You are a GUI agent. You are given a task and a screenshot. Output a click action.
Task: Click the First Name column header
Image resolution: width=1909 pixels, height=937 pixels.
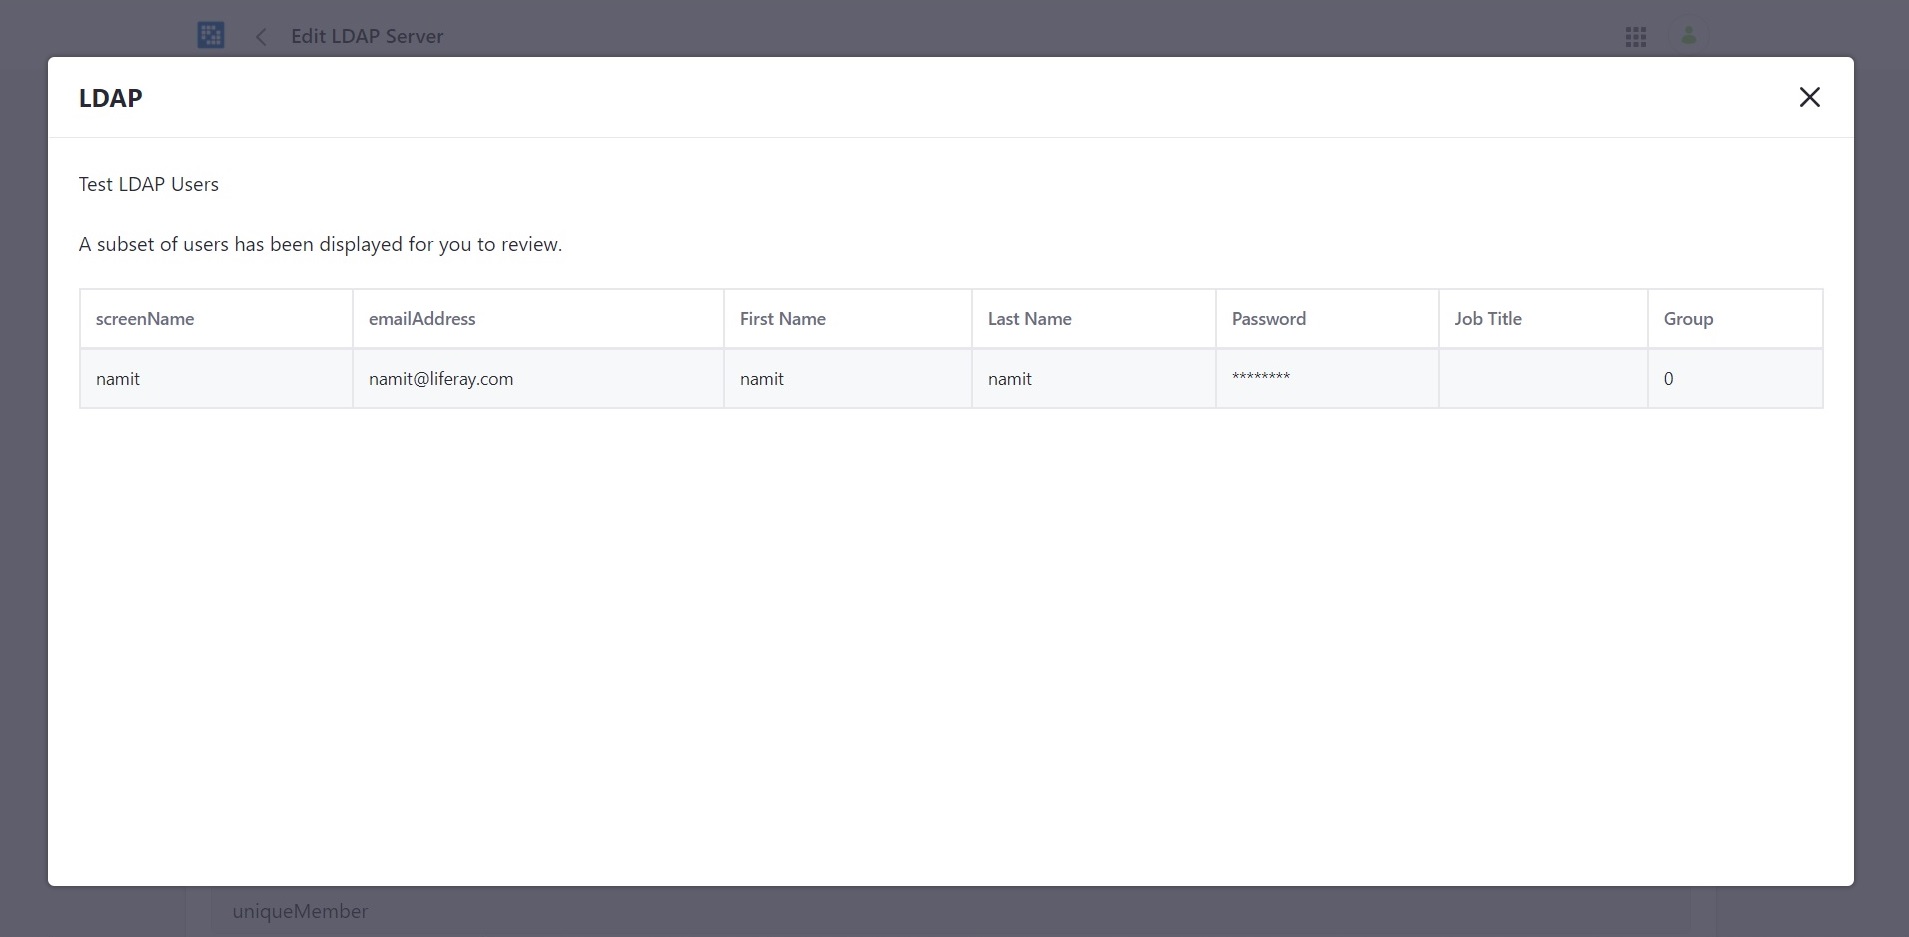pos(847,319)
